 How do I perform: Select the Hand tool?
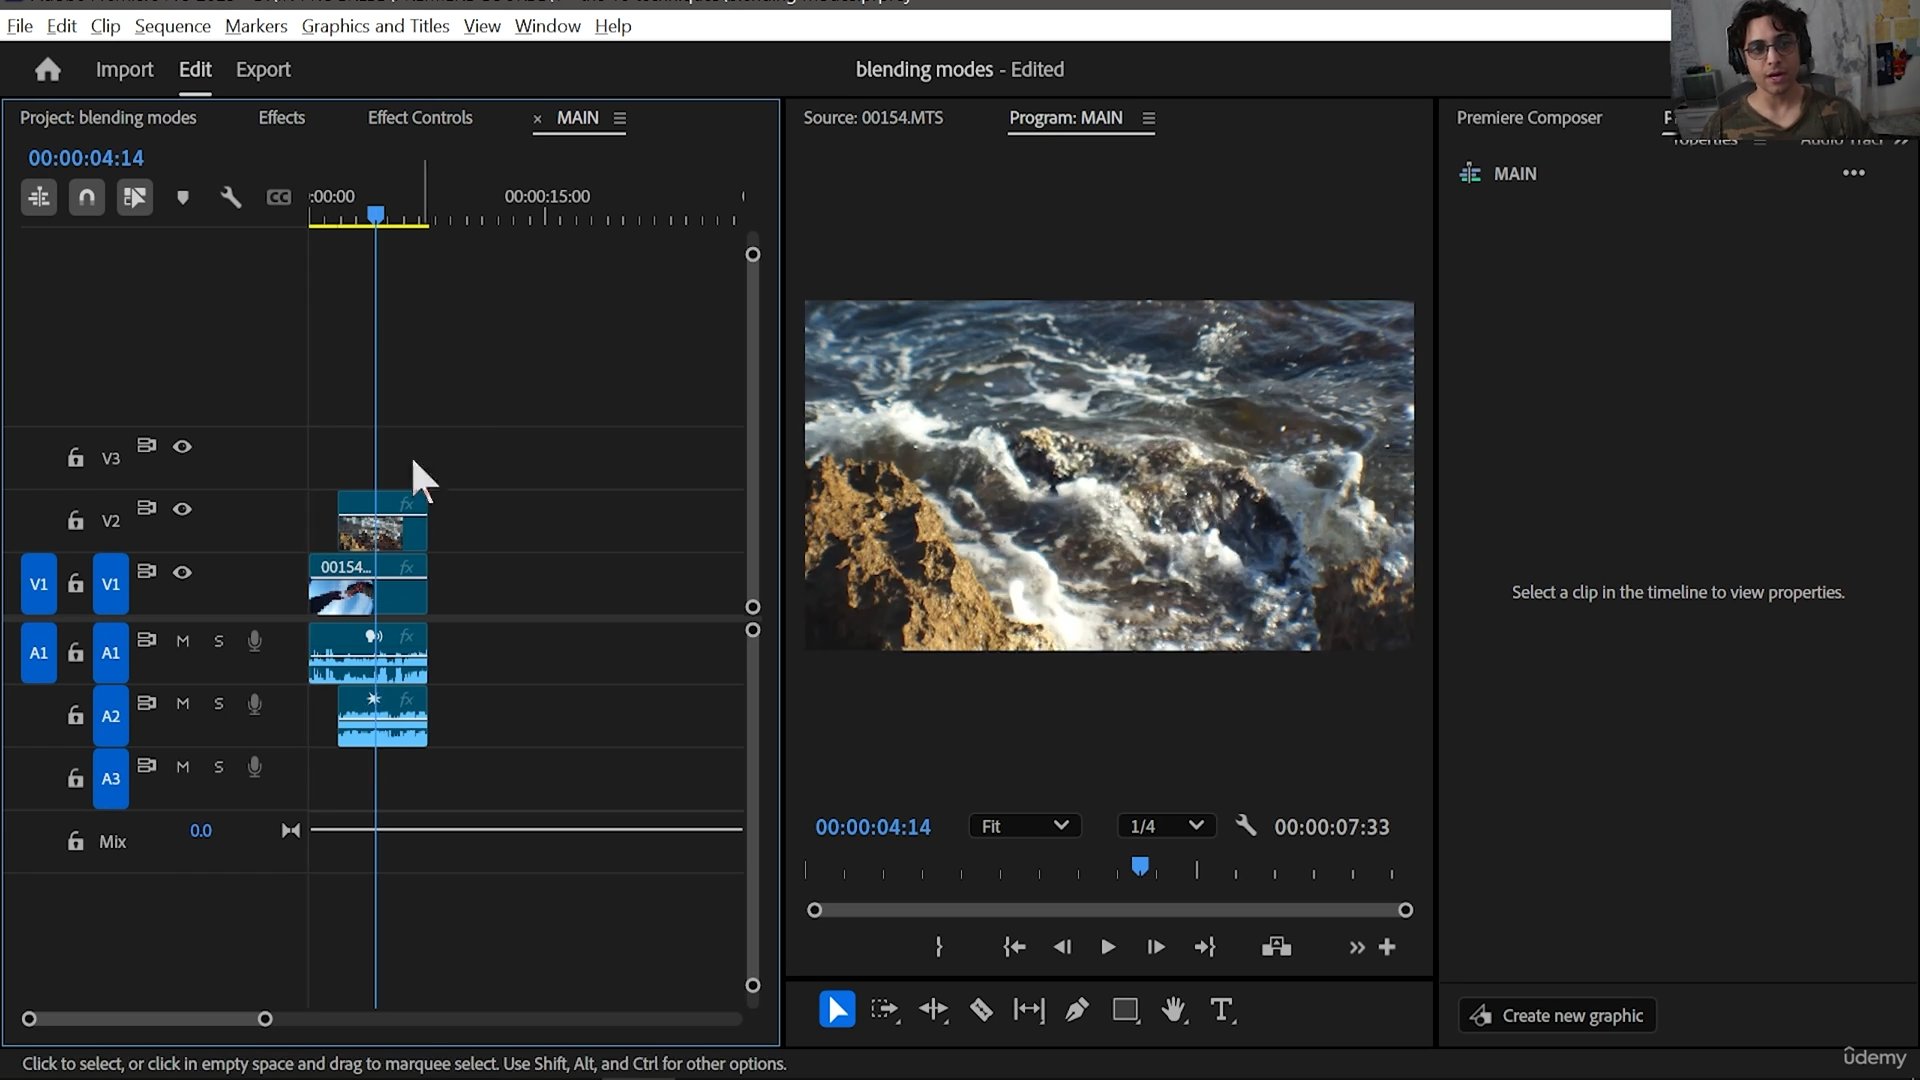(x=1174, y=1010)
